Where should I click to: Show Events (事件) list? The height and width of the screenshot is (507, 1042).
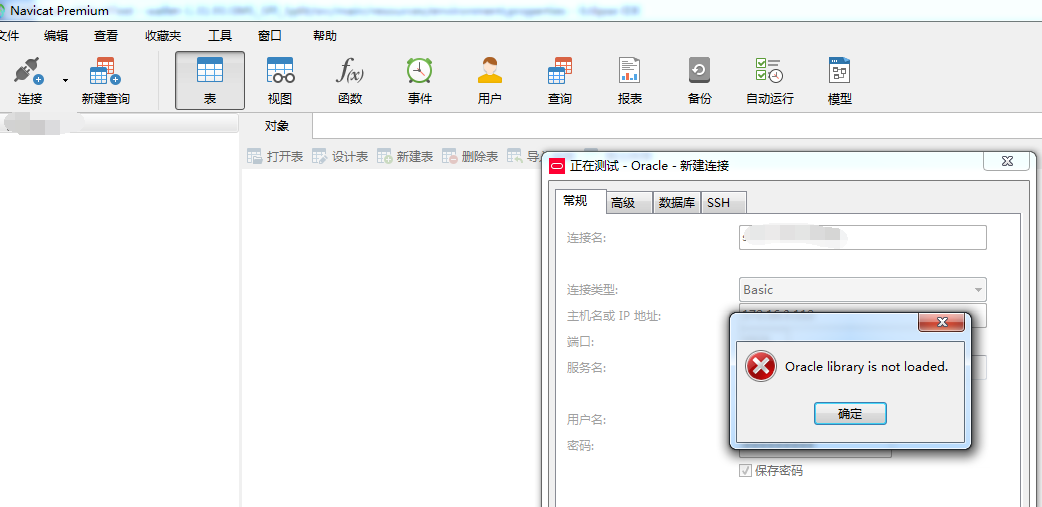[x=420, y=80]
